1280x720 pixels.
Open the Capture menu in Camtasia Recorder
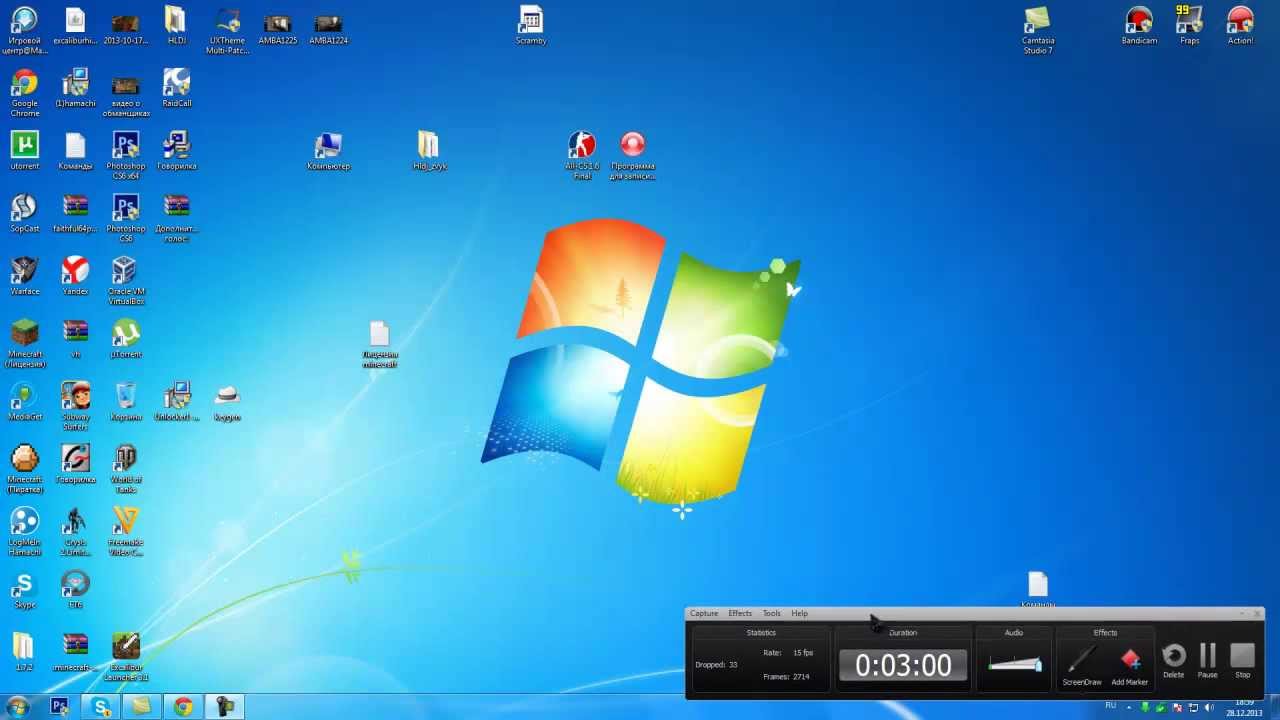click(704, 613)
